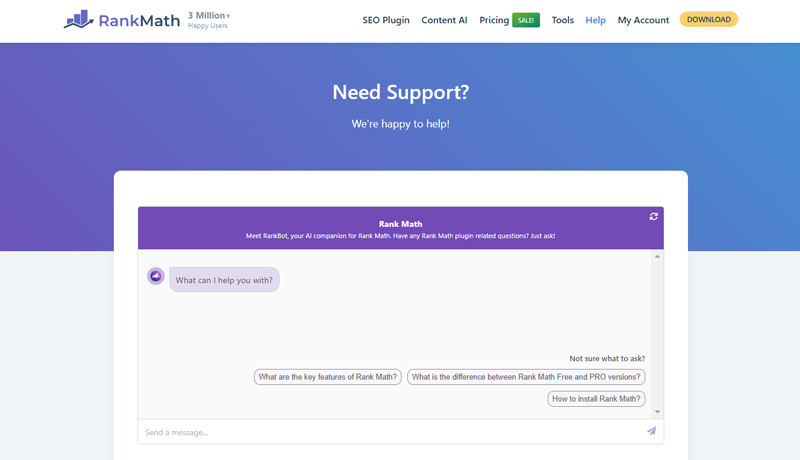Open the Content AI menu item
800x460 pixels.
(x=444, y=20)
